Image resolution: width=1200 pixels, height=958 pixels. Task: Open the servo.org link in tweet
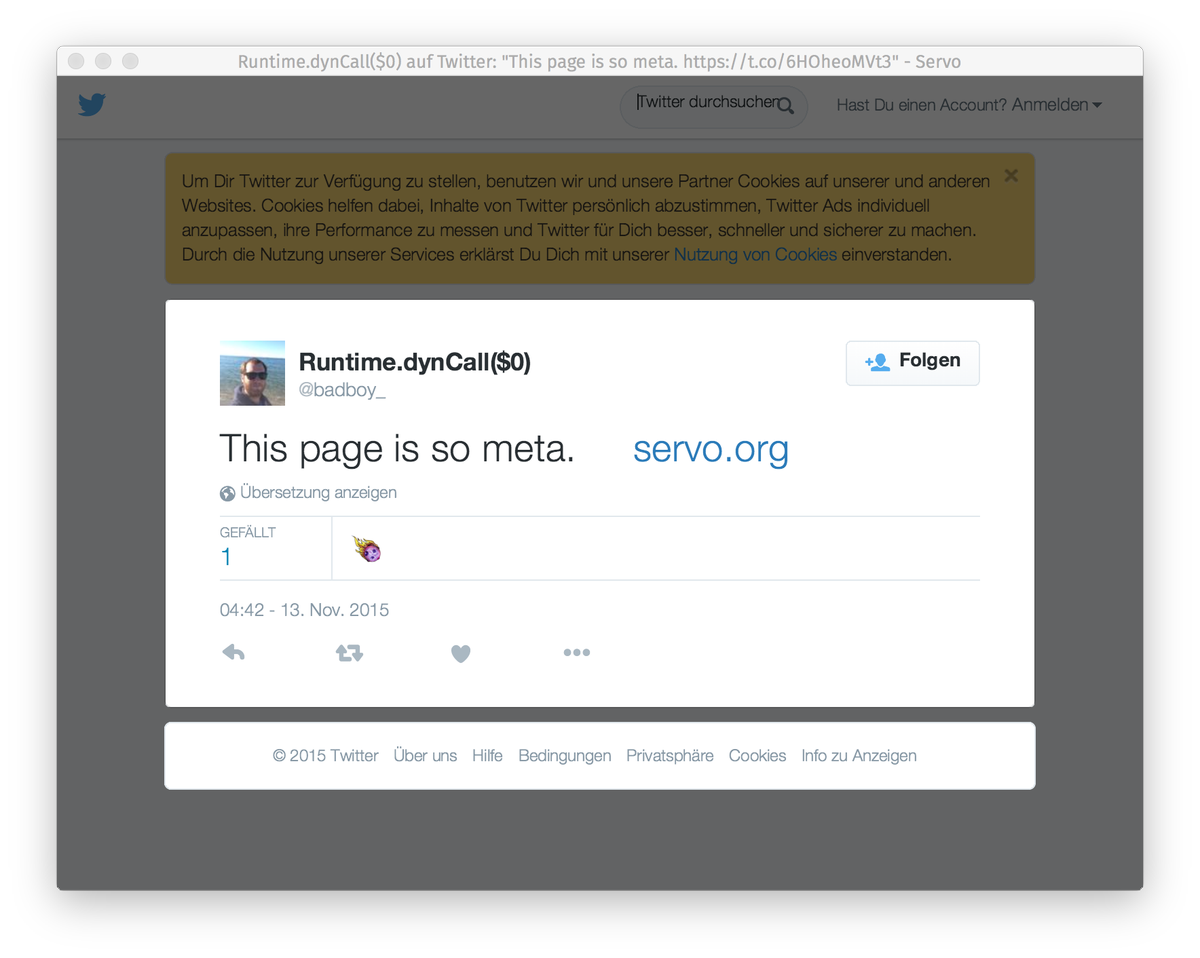tap(711, 449)
